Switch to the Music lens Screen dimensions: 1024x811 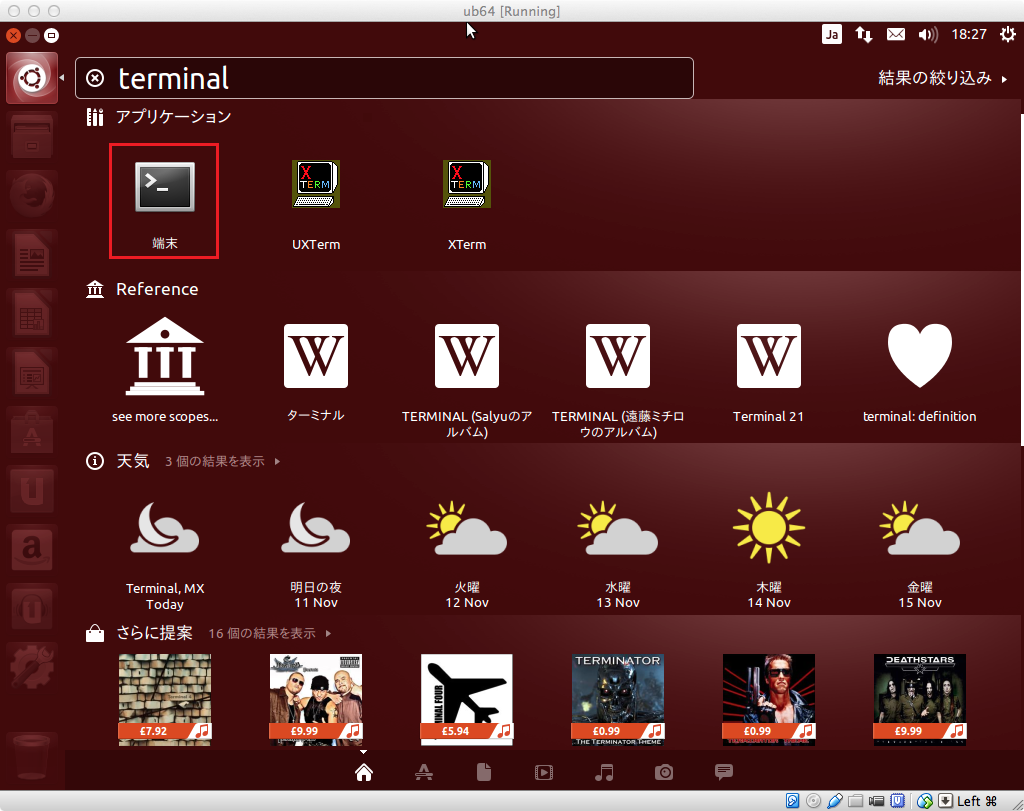click(604, 772)
